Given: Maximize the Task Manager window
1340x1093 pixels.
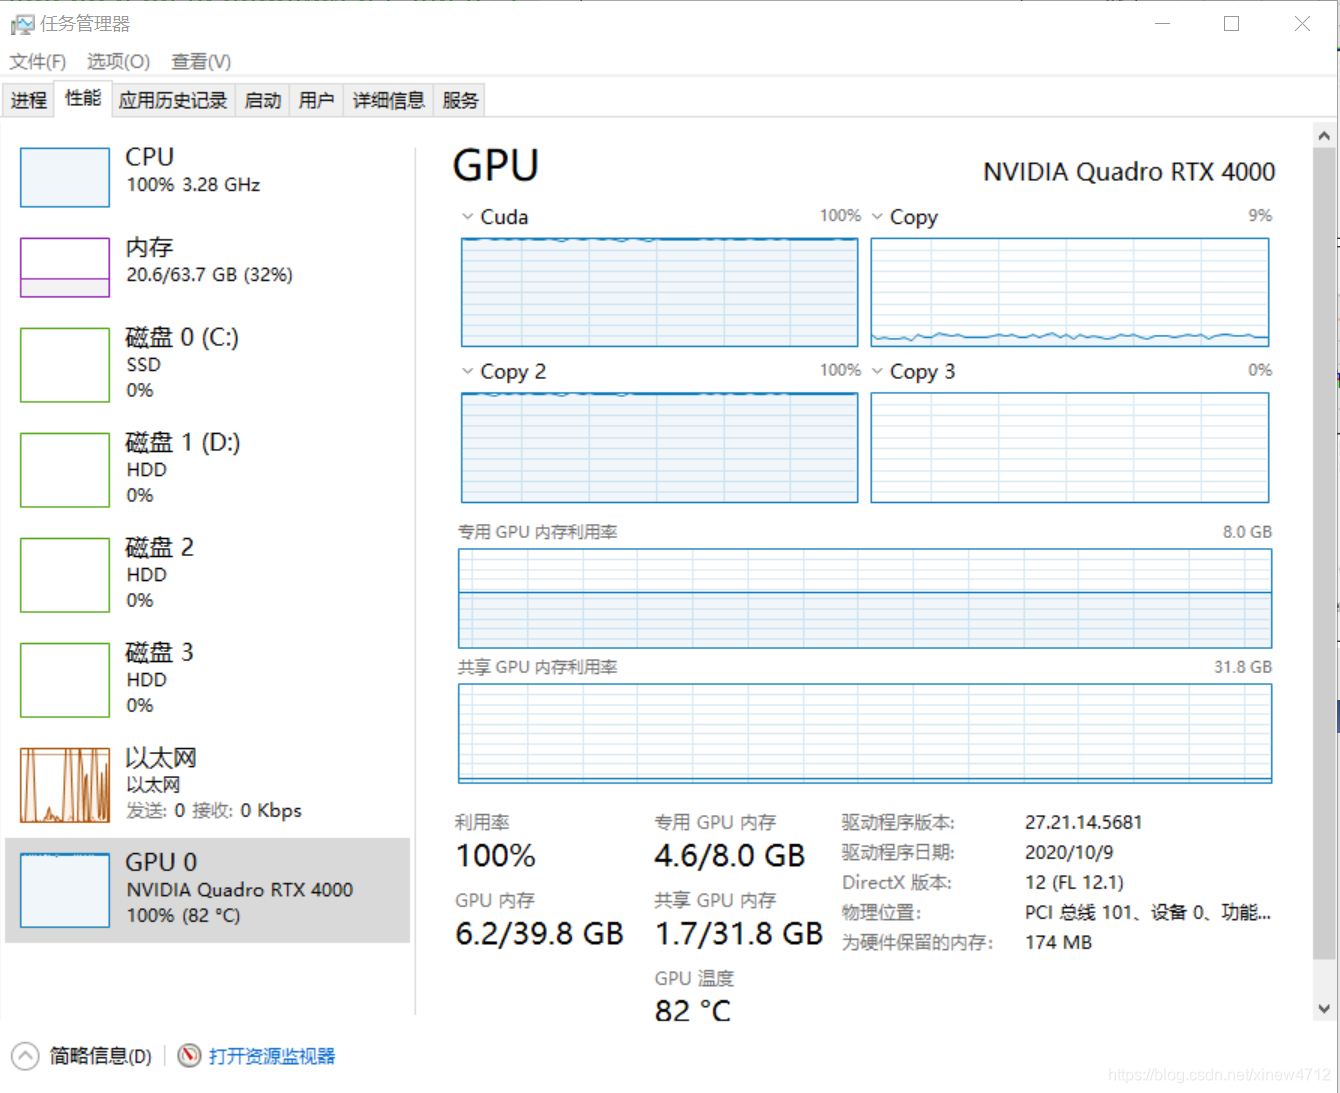Looking at the screenshot, I should tap(1232, 23).
